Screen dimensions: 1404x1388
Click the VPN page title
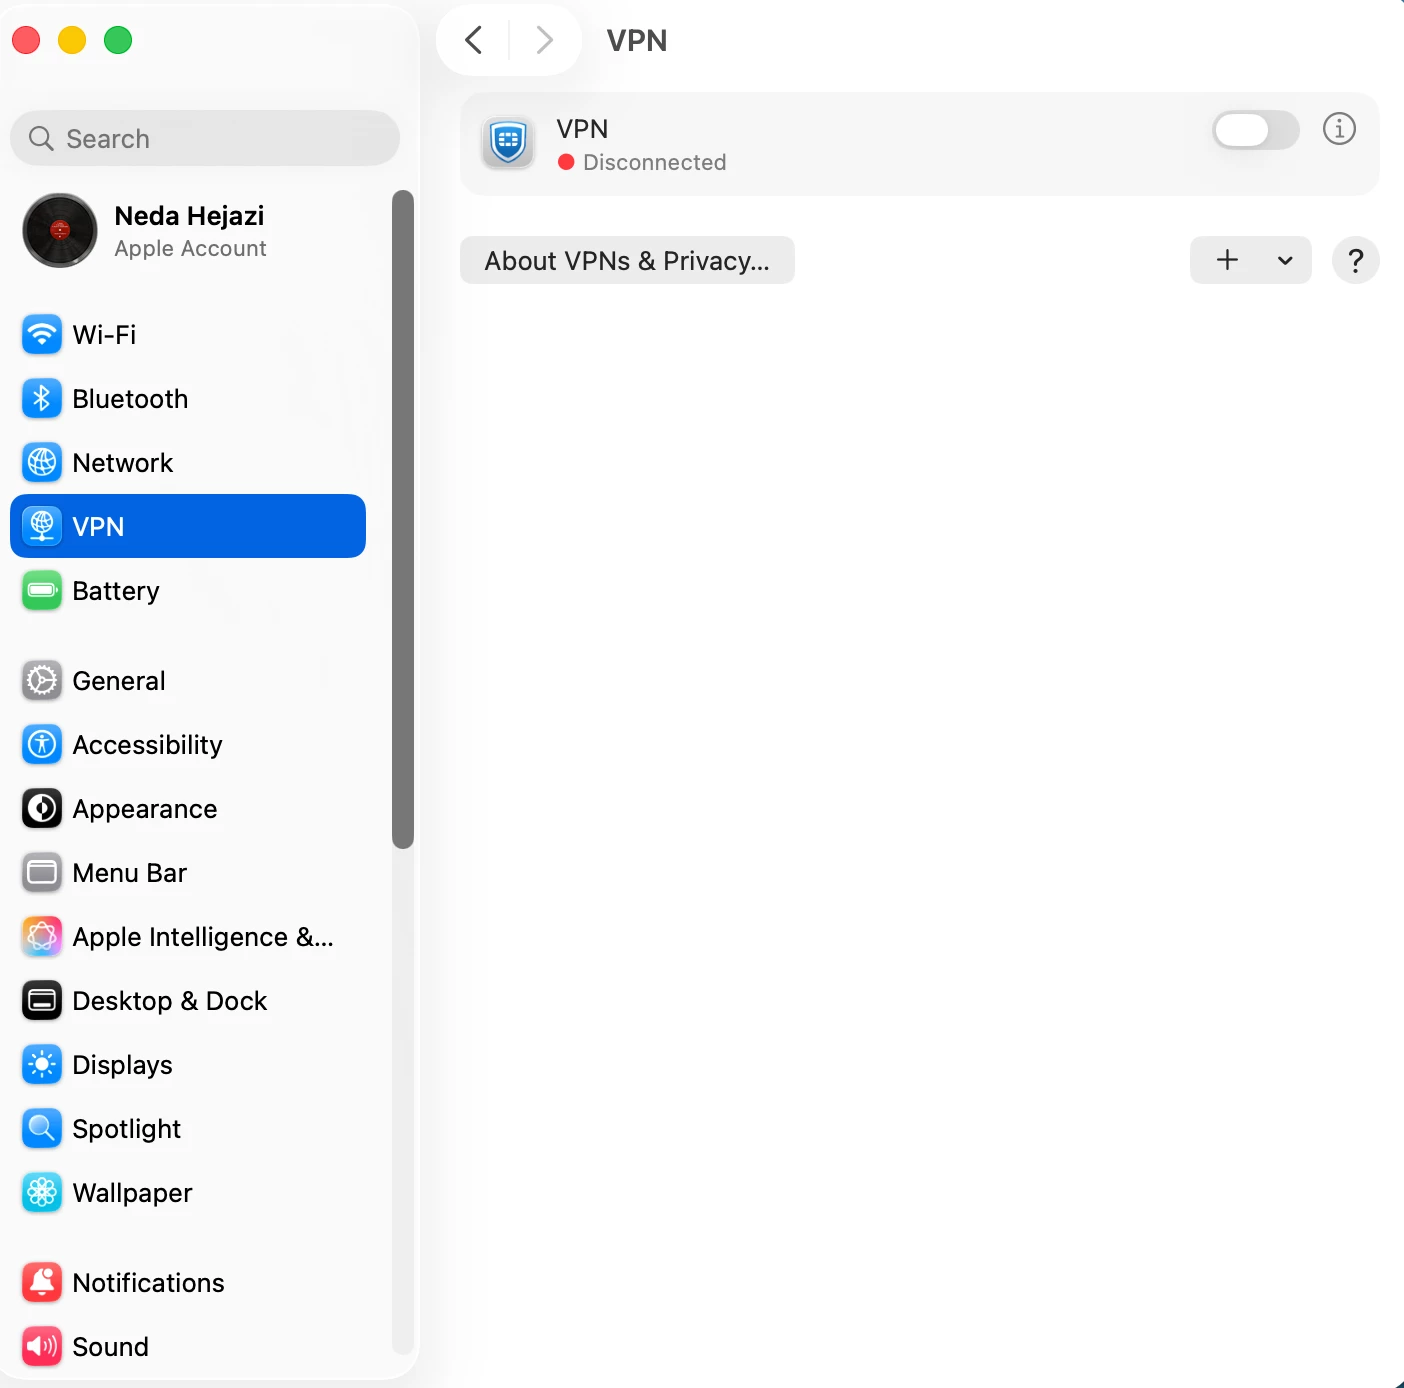point(637,41)
